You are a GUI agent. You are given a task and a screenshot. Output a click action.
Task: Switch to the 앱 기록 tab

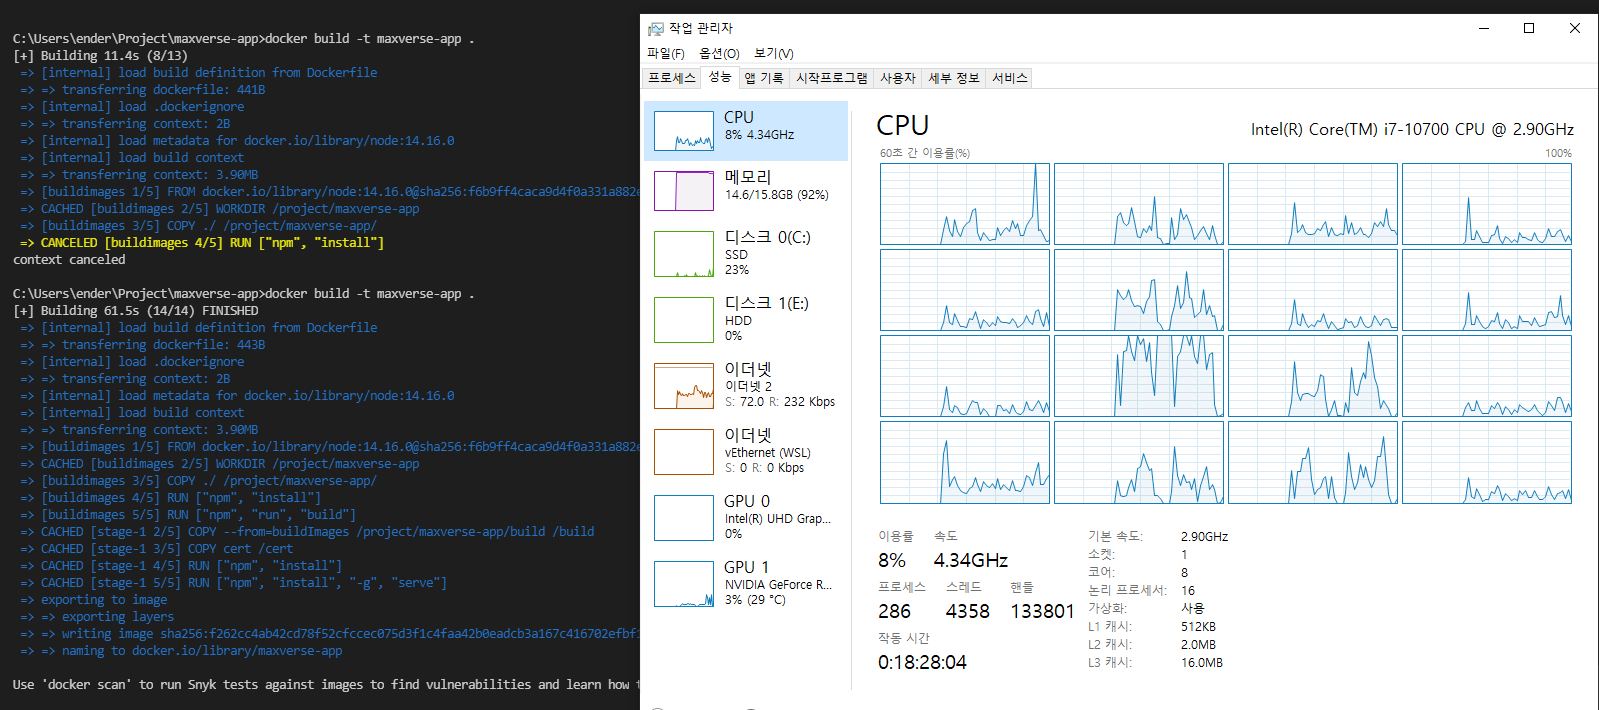pyautogui.click(x=764, y=78)
